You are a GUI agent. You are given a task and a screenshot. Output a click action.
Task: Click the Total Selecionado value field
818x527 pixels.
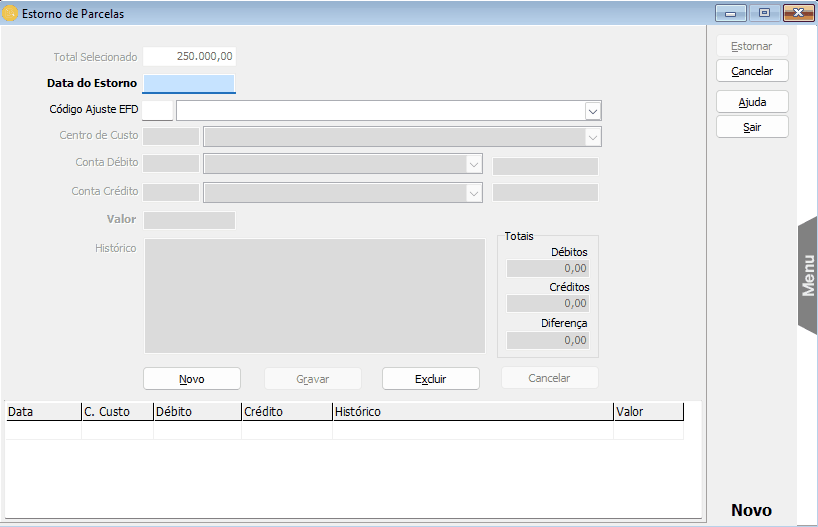(189, 57)
